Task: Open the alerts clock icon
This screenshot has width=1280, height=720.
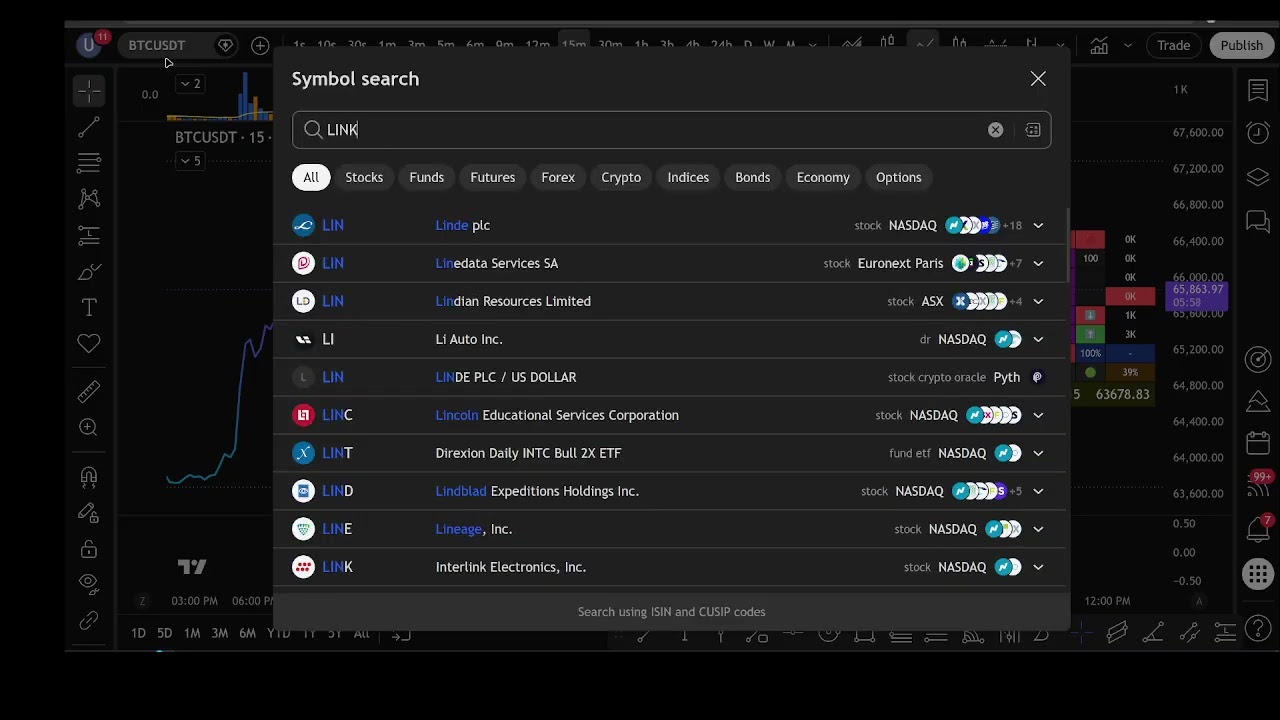Action: click(1258, 133)
